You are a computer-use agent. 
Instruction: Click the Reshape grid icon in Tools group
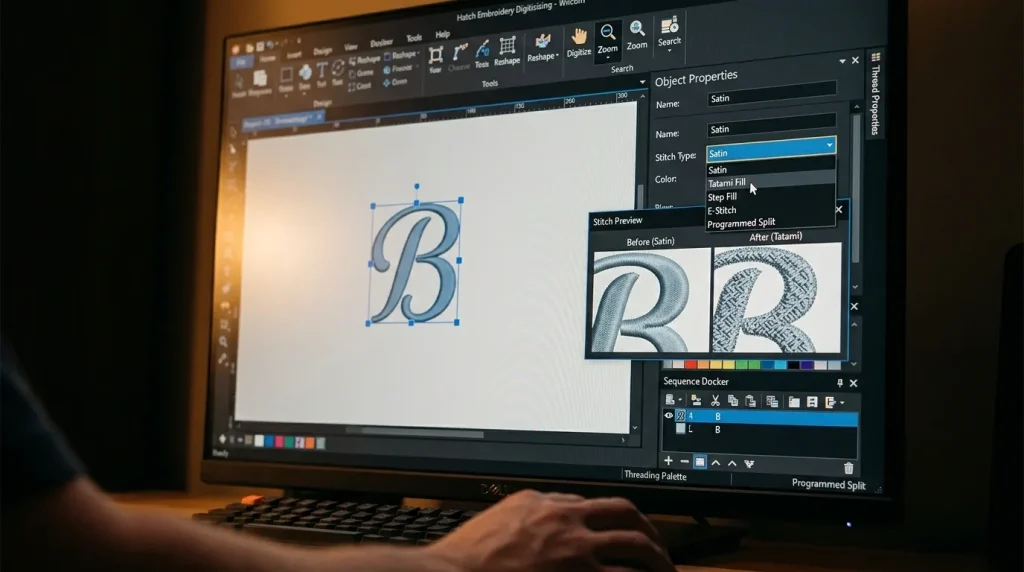coord(507,51)
